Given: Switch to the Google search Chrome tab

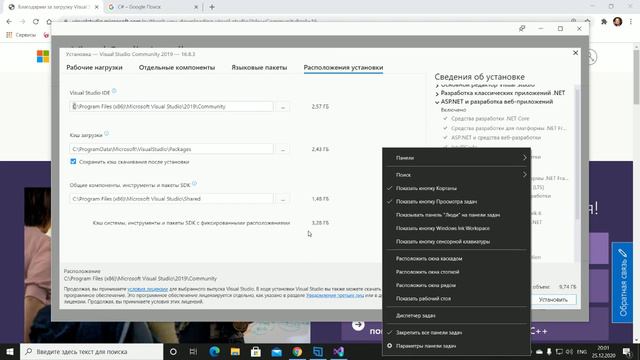Looking at the screenshot, I should point(153,7).
